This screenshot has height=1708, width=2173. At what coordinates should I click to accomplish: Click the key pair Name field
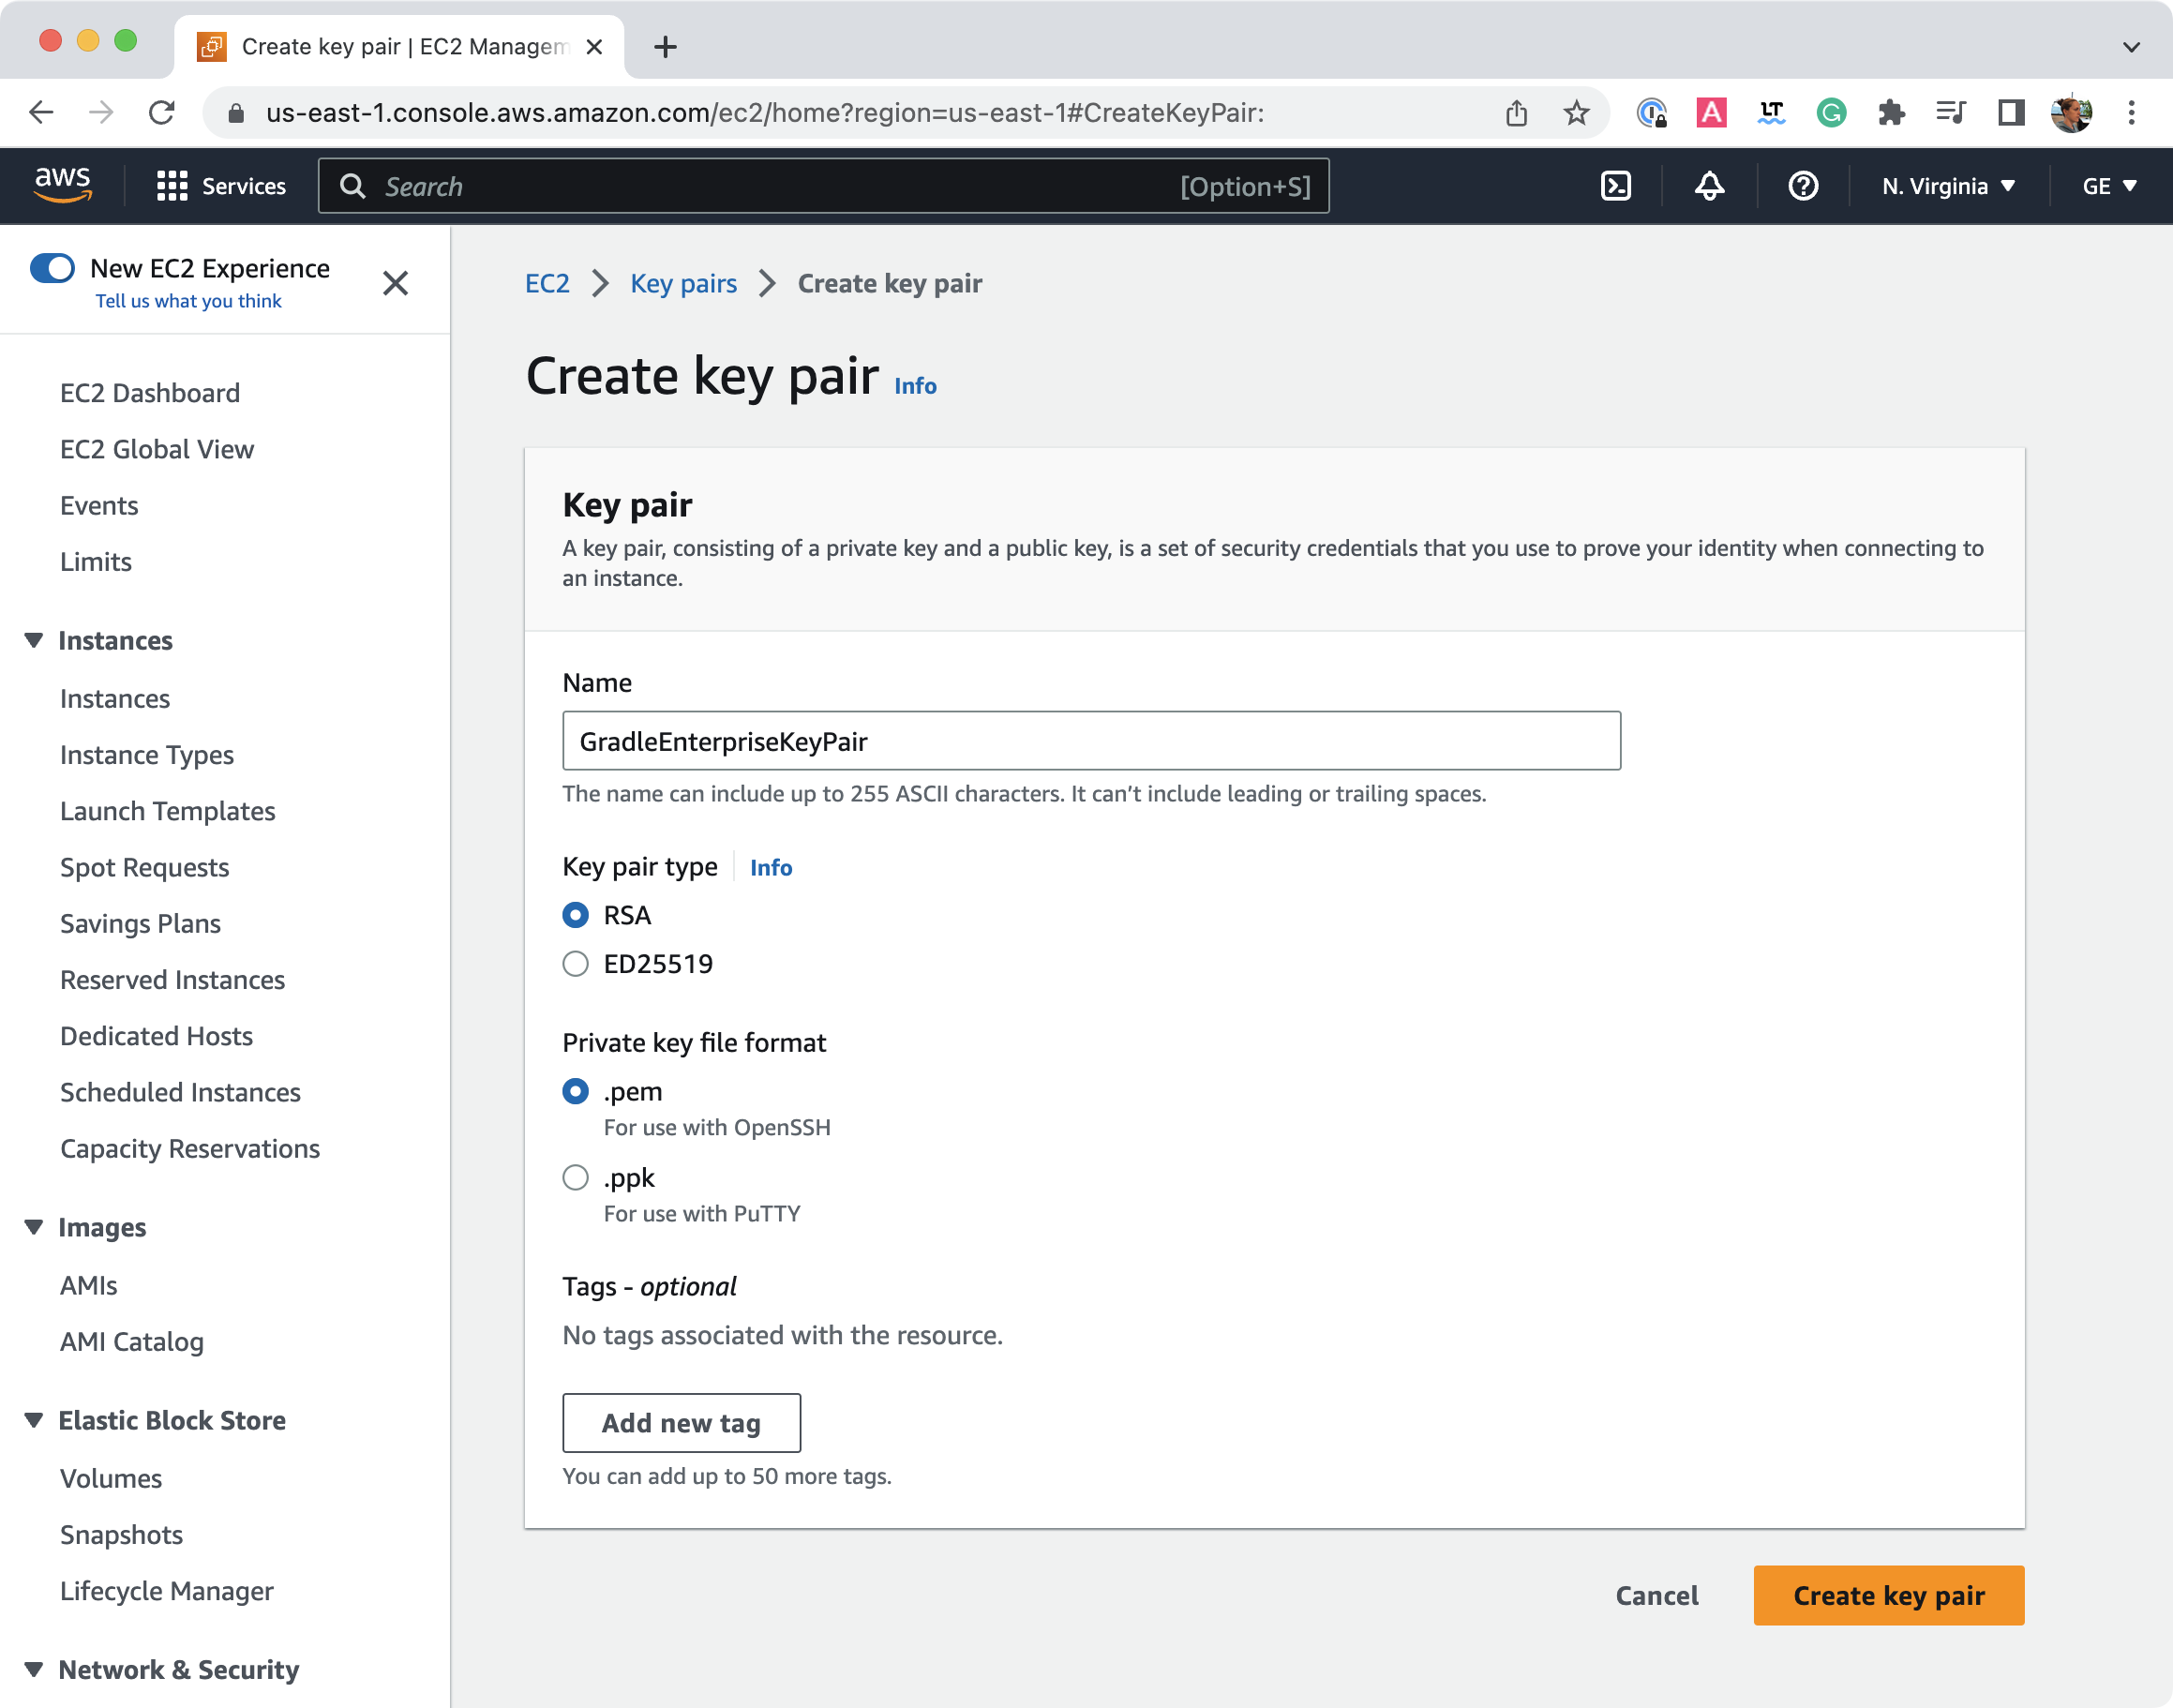click(x=1090, y=741)
